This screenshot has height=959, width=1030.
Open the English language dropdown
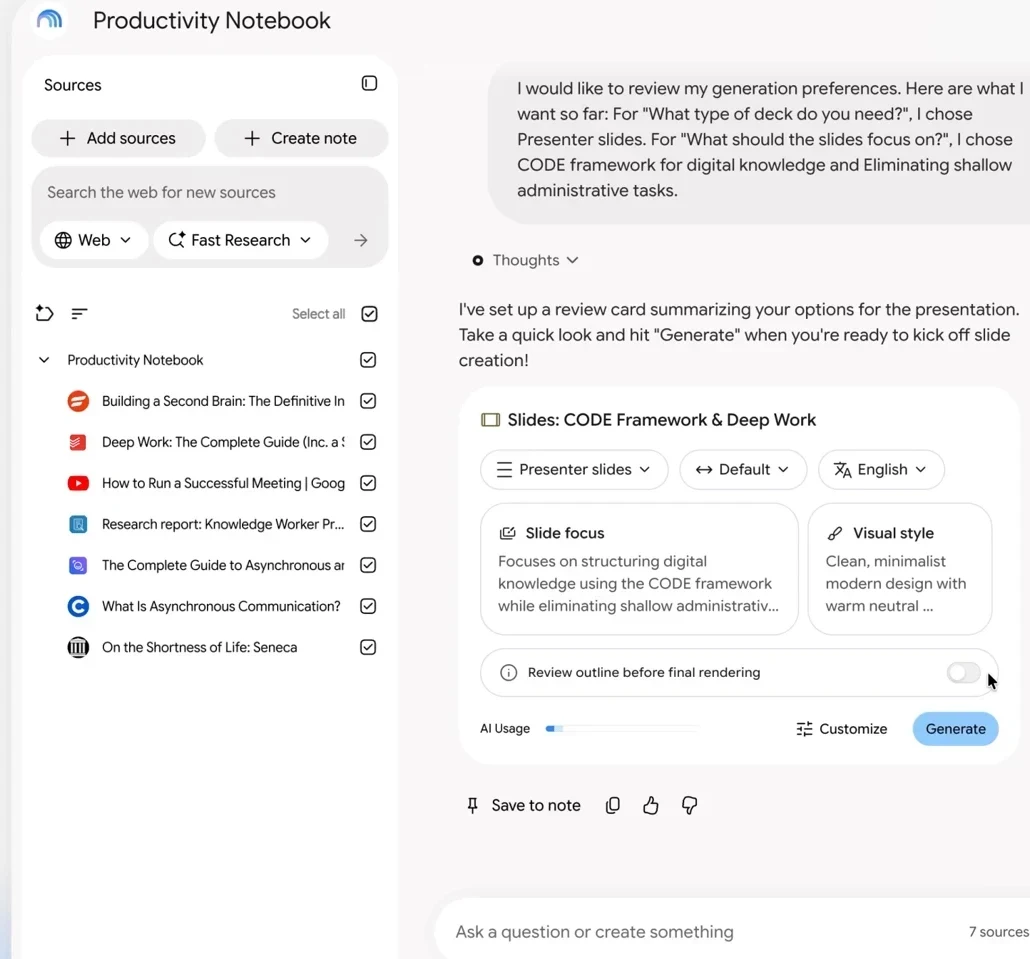881,470
